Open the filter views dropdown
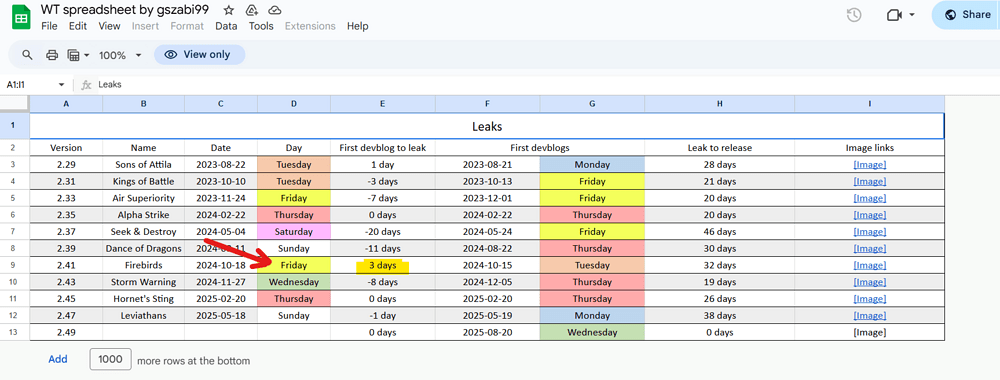This screenshot has width=1000, height=380. pos(79,55)
